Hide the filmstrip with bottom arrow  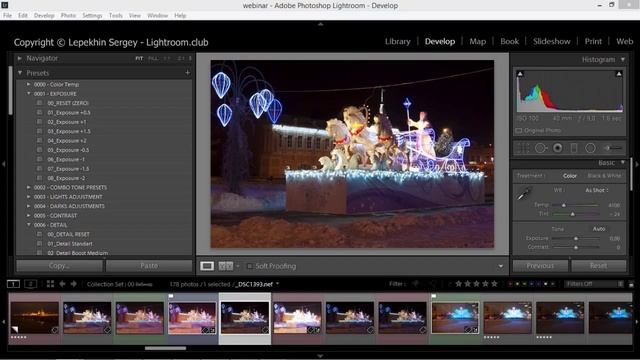(320, 356)
